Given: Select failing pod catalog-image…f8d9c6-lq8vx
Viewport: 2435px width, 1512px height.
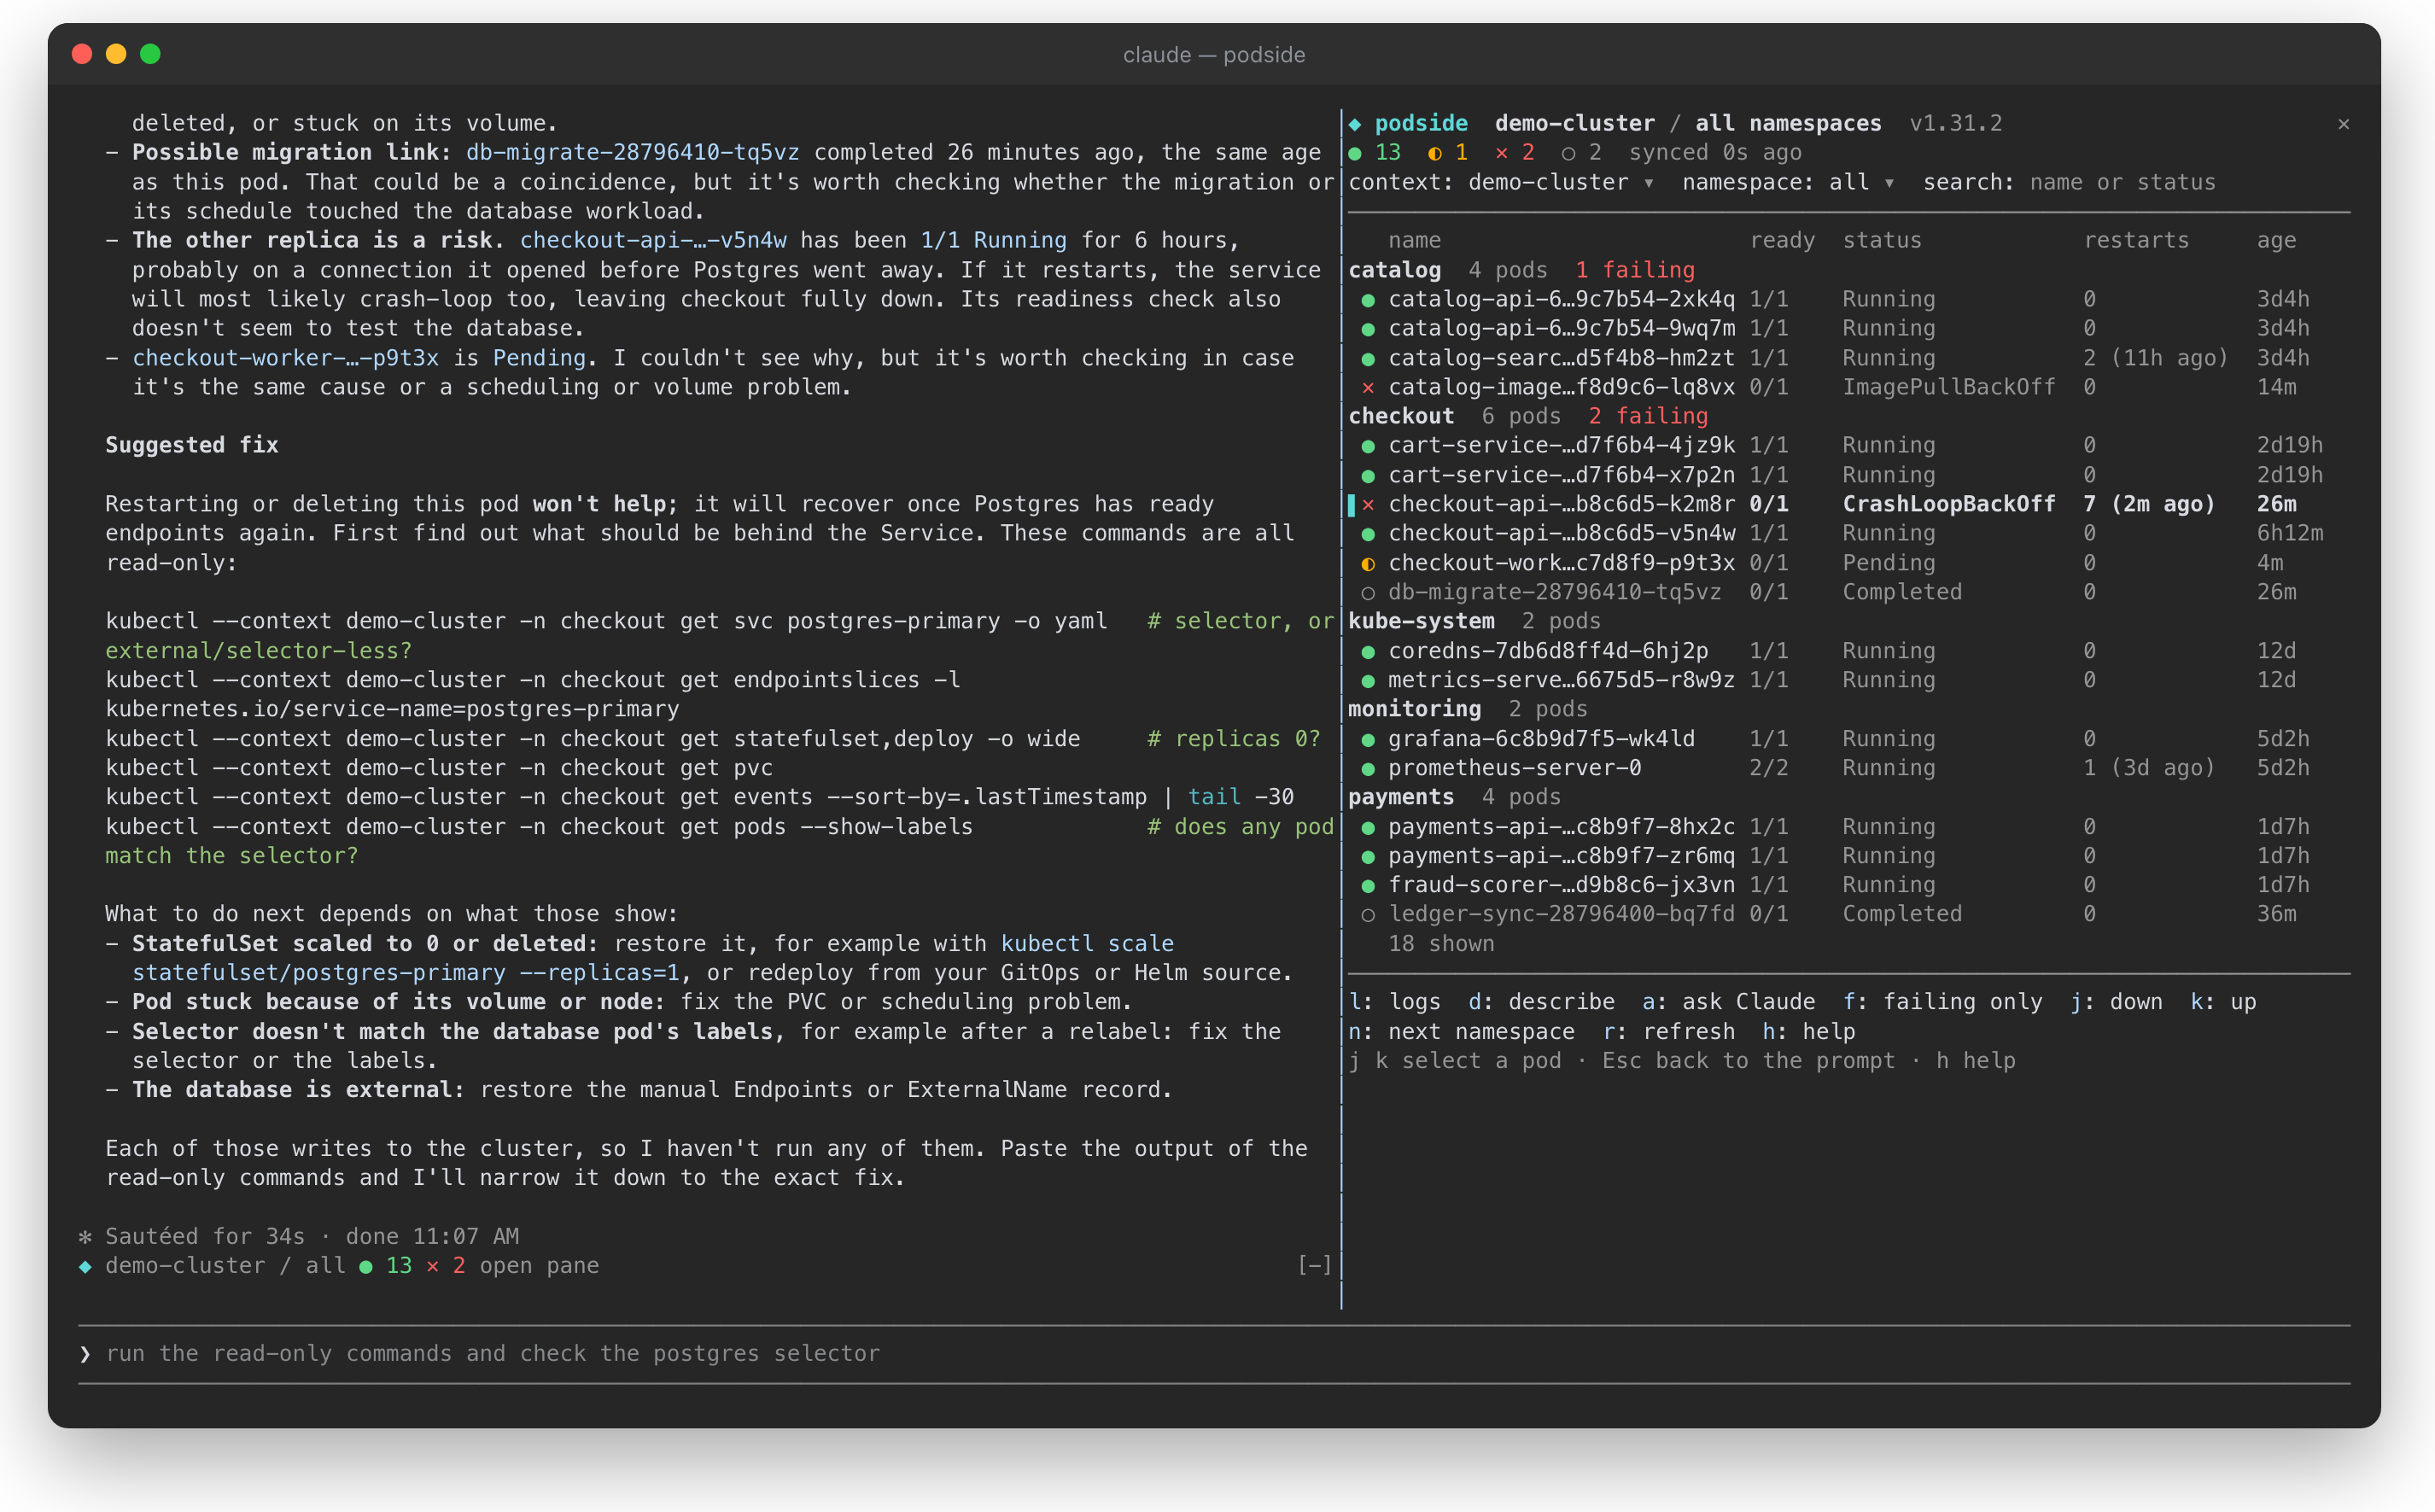Looking at the screenshot, I should pos(1848,387).
